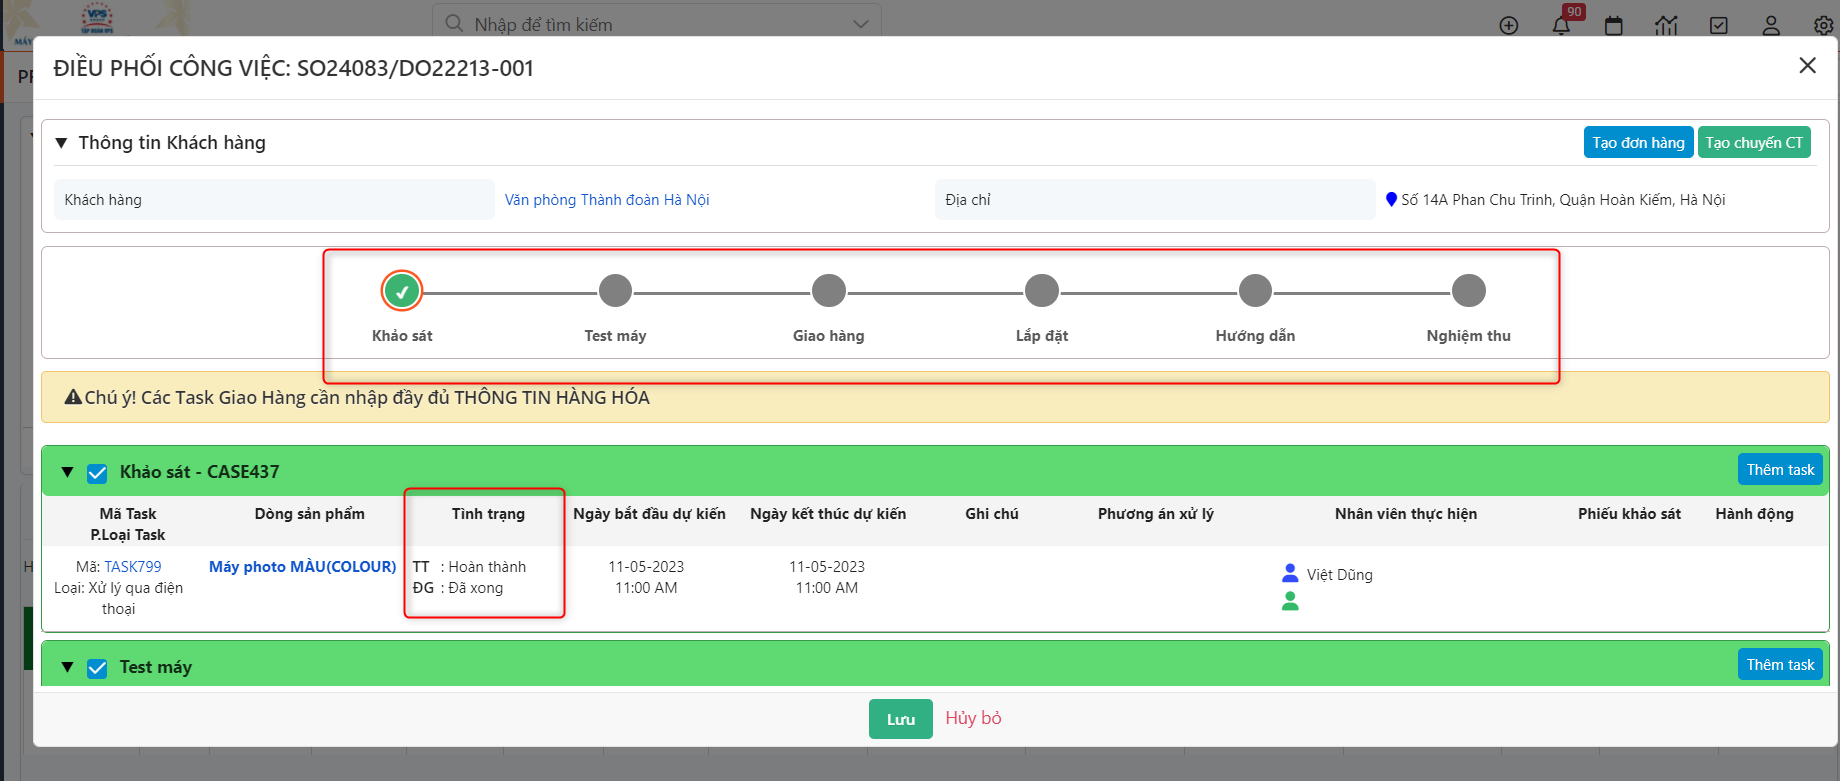Viewport: 1840px width, 781px height.
Task: Click the Phương án xử lý header
Action: pos(1156,513)
